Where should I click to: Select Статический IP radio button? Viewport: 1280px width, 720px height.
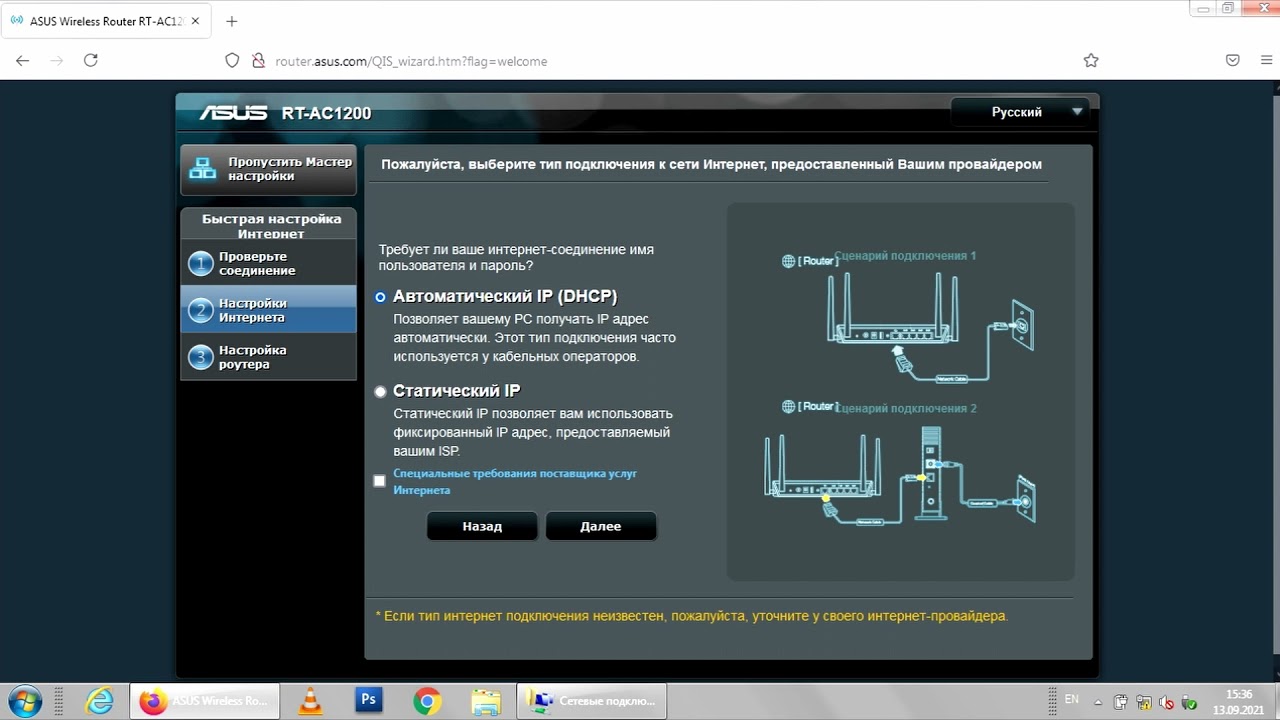tap(380, 392)
